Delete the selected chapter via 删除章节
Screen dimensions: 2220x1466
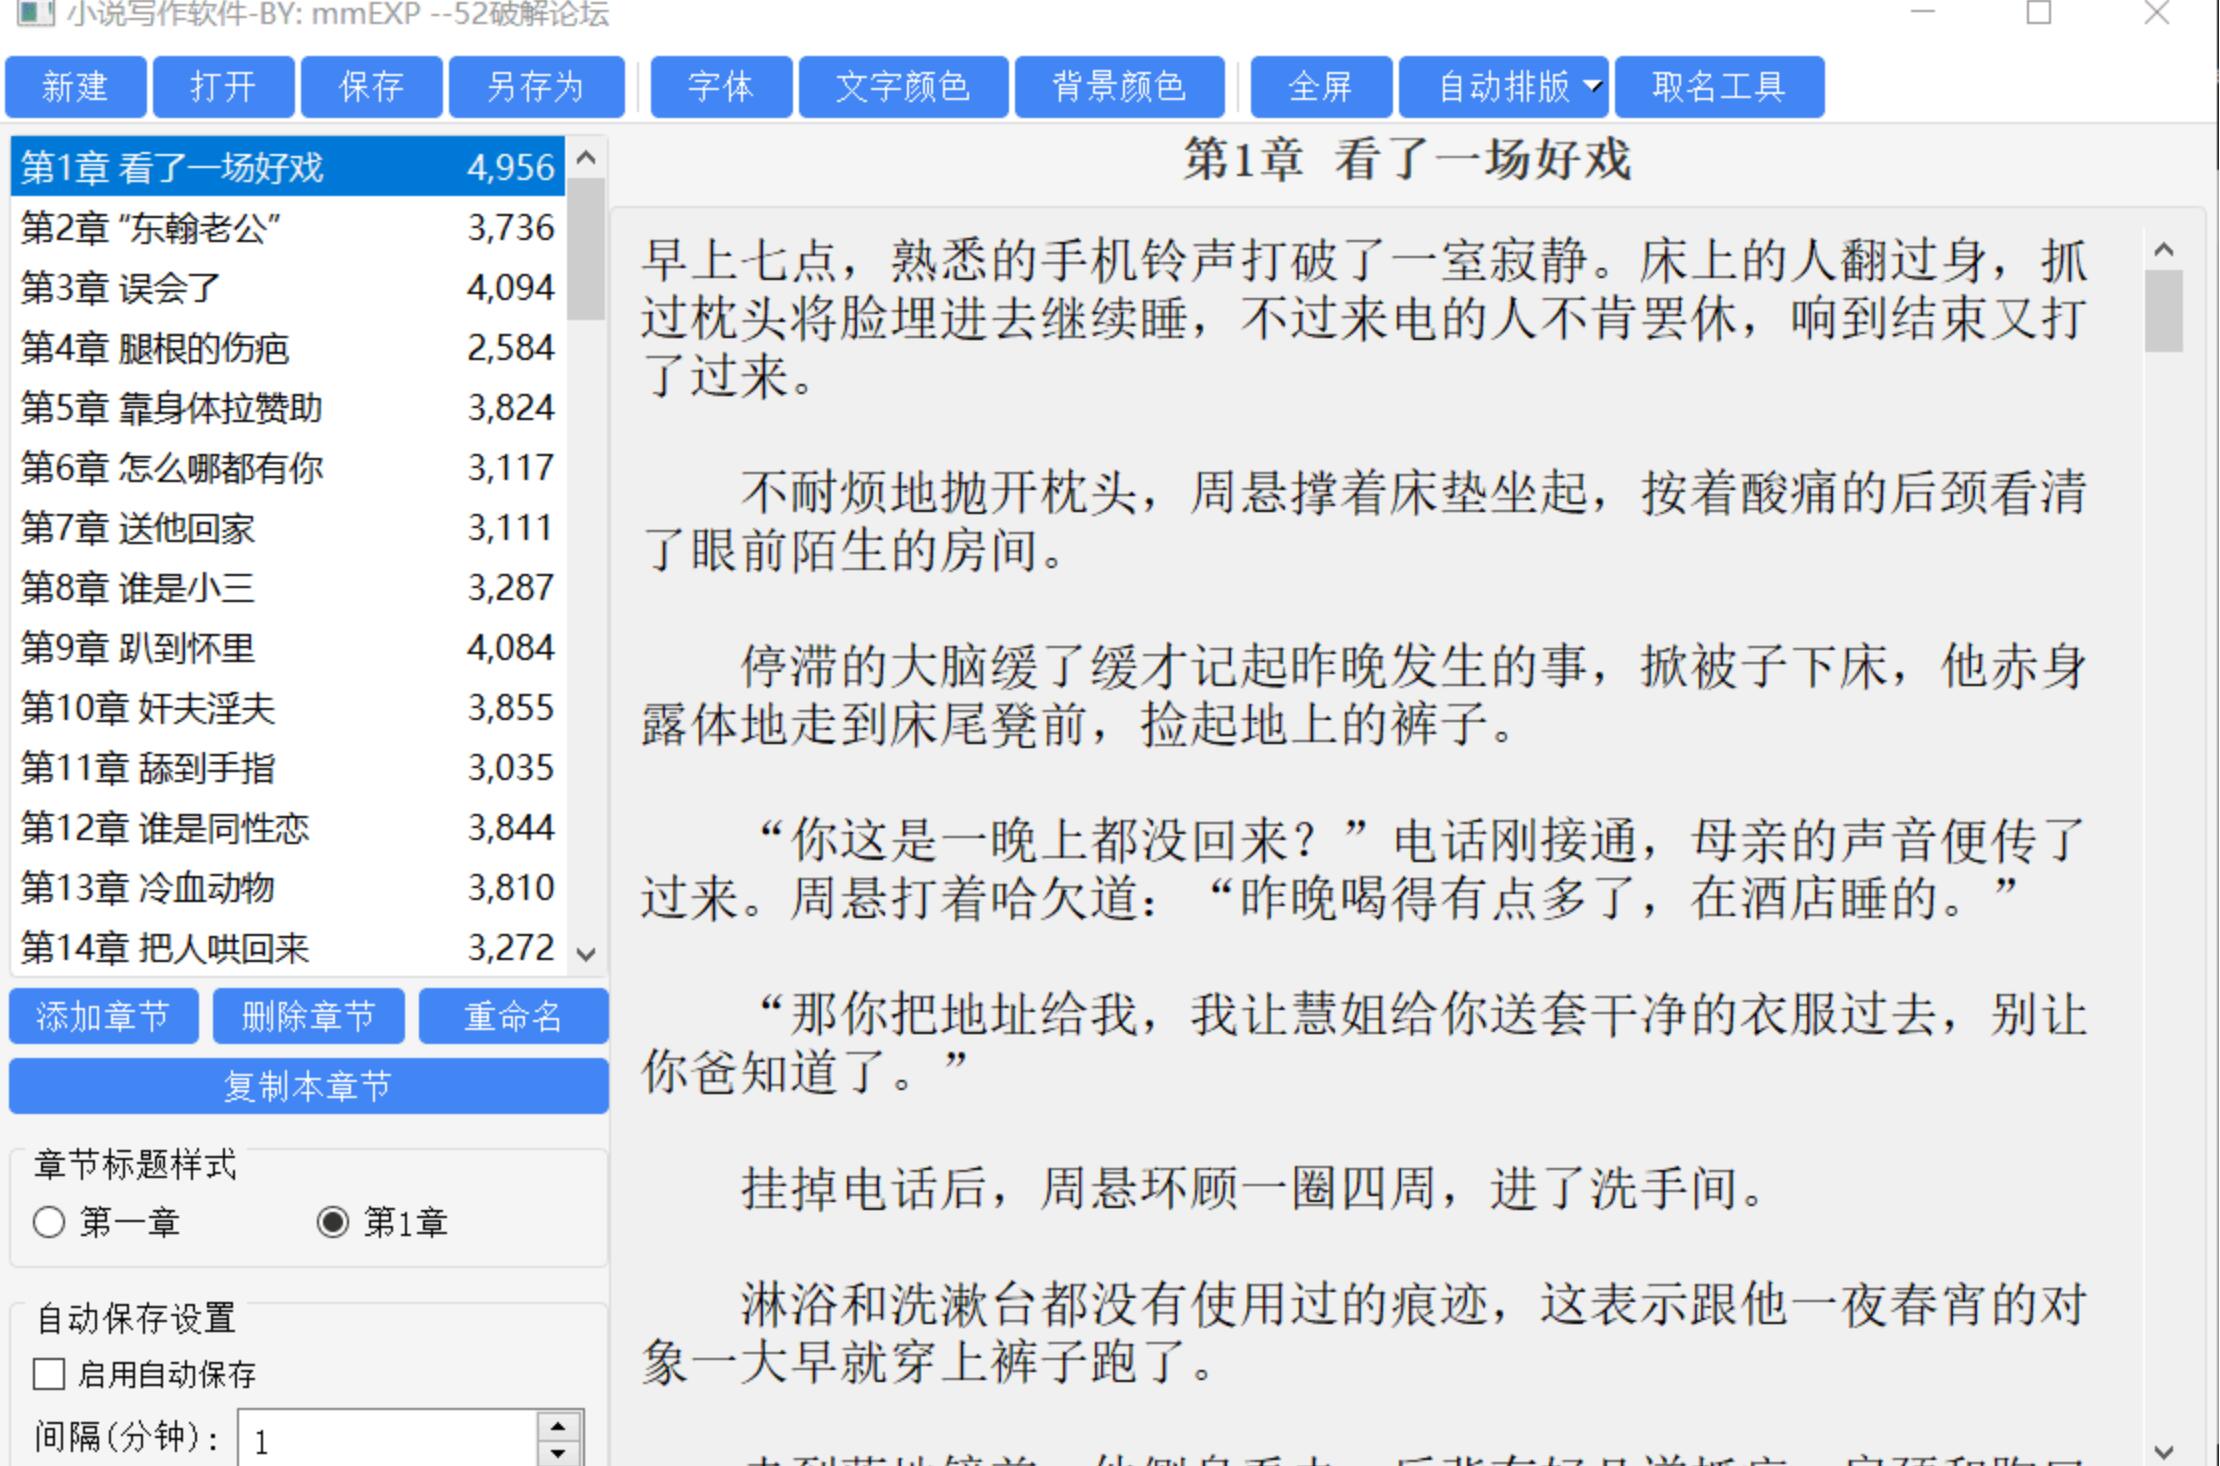(307, 1016)
